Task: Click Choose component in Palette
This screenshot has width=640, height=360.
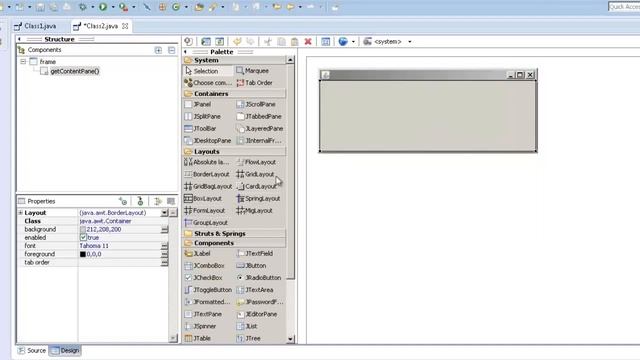Action: [208, 82]
